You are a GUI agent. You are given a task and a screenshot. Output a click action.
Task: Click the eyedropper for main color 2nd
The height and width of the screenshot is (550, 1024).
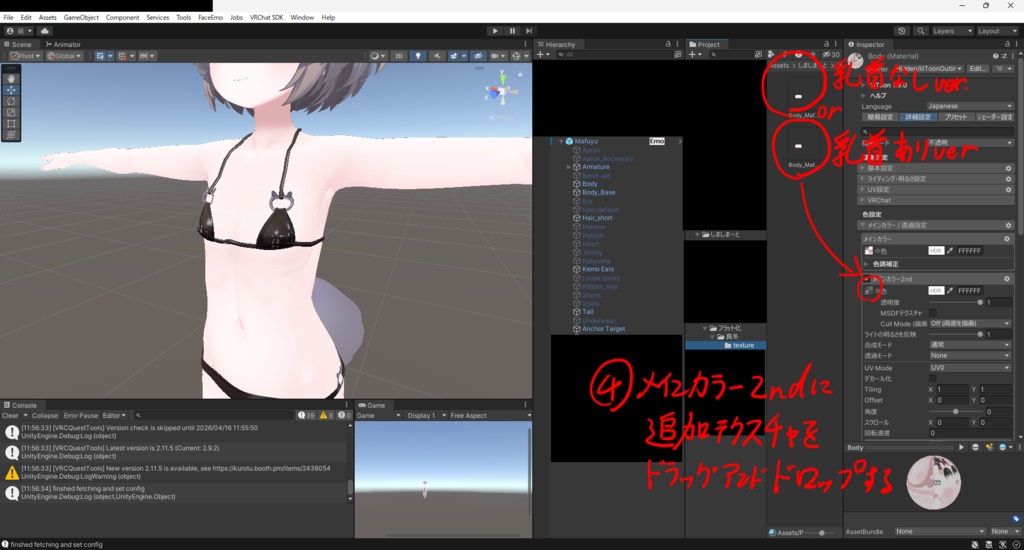click(950, 291)
